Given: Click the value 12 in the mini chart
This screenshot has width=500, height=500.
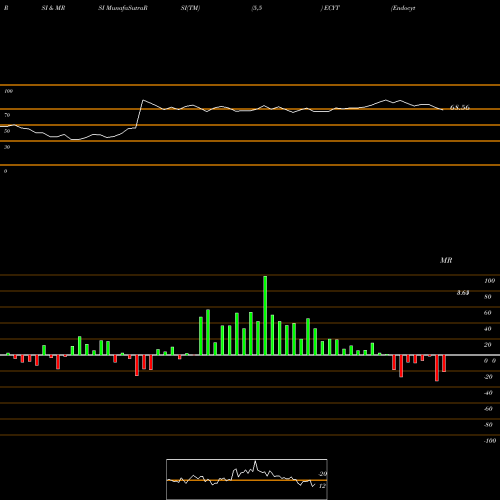Looking at the screenshot, I should pos(322,486).
